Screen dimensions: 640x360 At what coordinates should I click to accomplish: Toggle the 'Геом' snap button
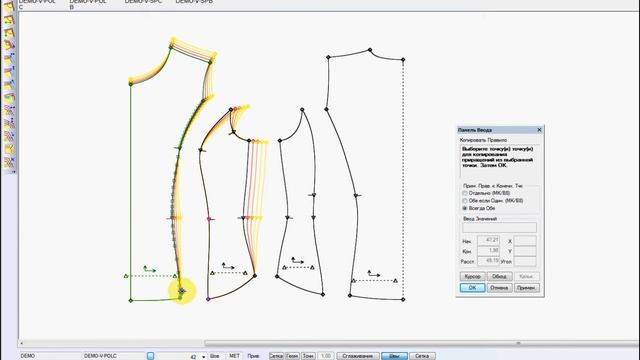[x=292, y=356]
